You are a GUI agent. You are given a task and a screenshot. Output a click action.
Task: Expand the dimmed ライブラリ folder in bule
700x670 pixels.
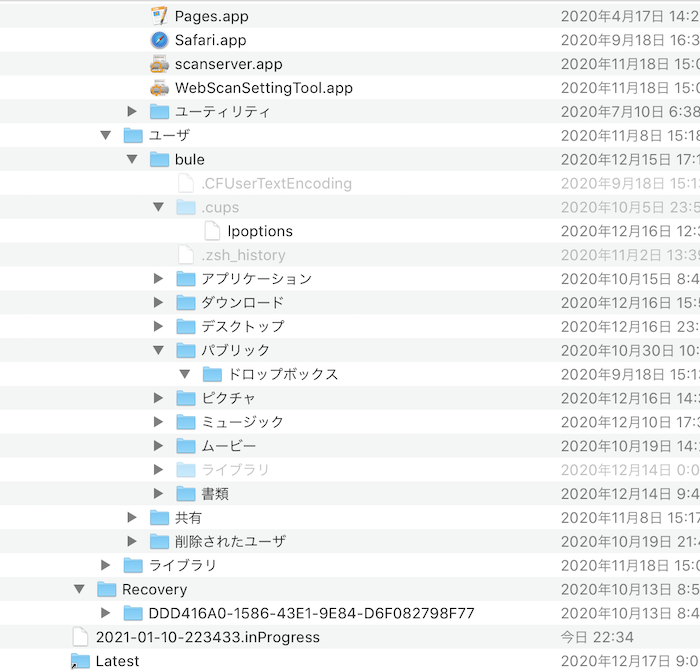pos(158,470)
